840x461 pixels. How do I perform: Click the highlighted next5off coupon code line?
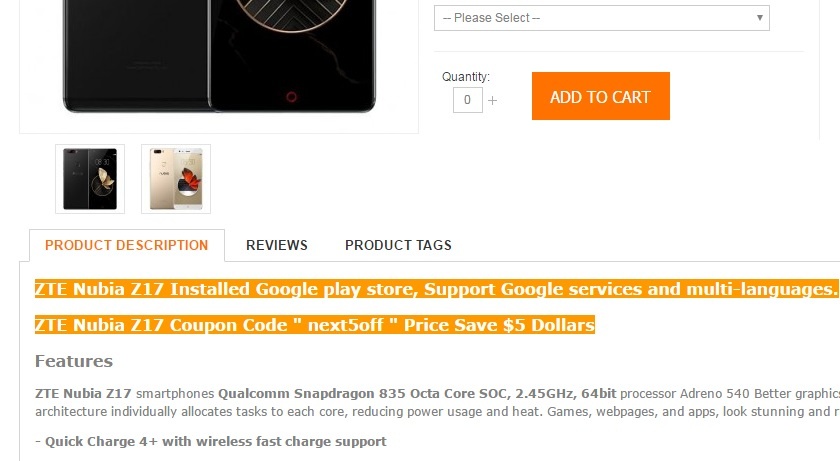(x=315, y=325)
